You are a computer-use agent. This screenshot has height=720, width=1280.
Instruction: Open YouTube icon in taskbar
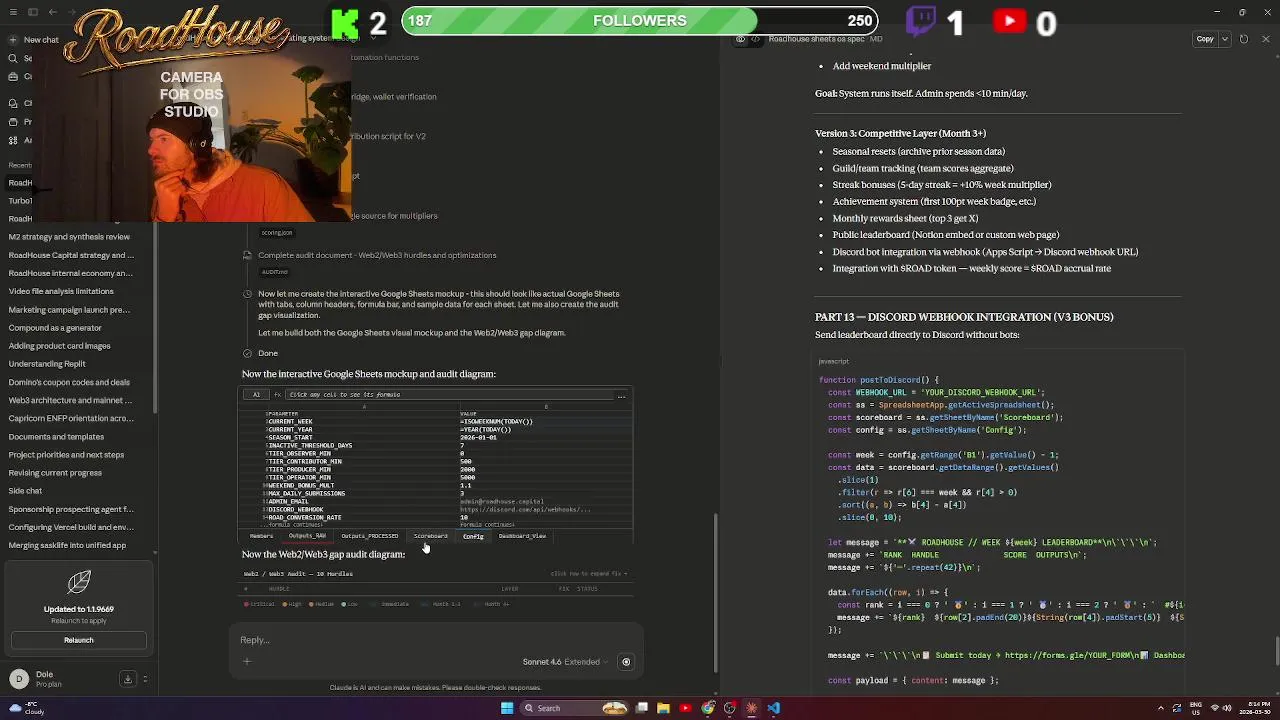(x=685, y=708)
